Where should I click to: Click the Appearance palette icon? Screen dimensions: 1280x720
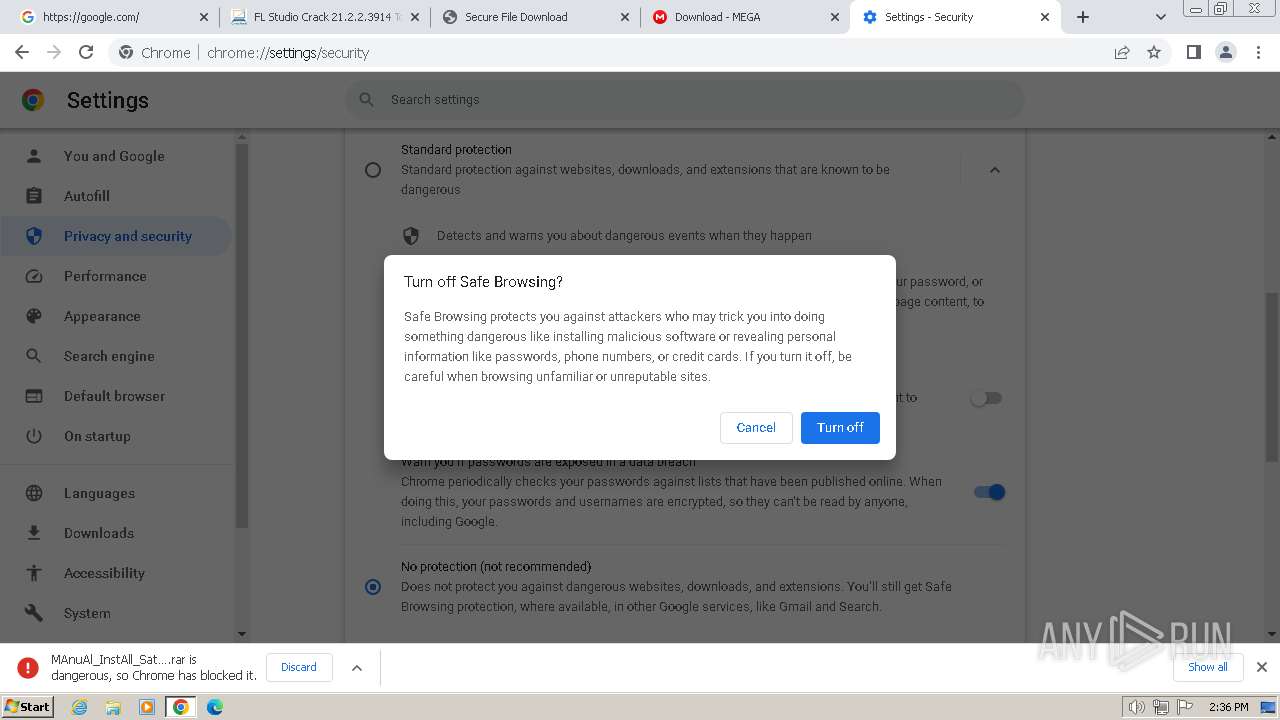coord(34,316)
